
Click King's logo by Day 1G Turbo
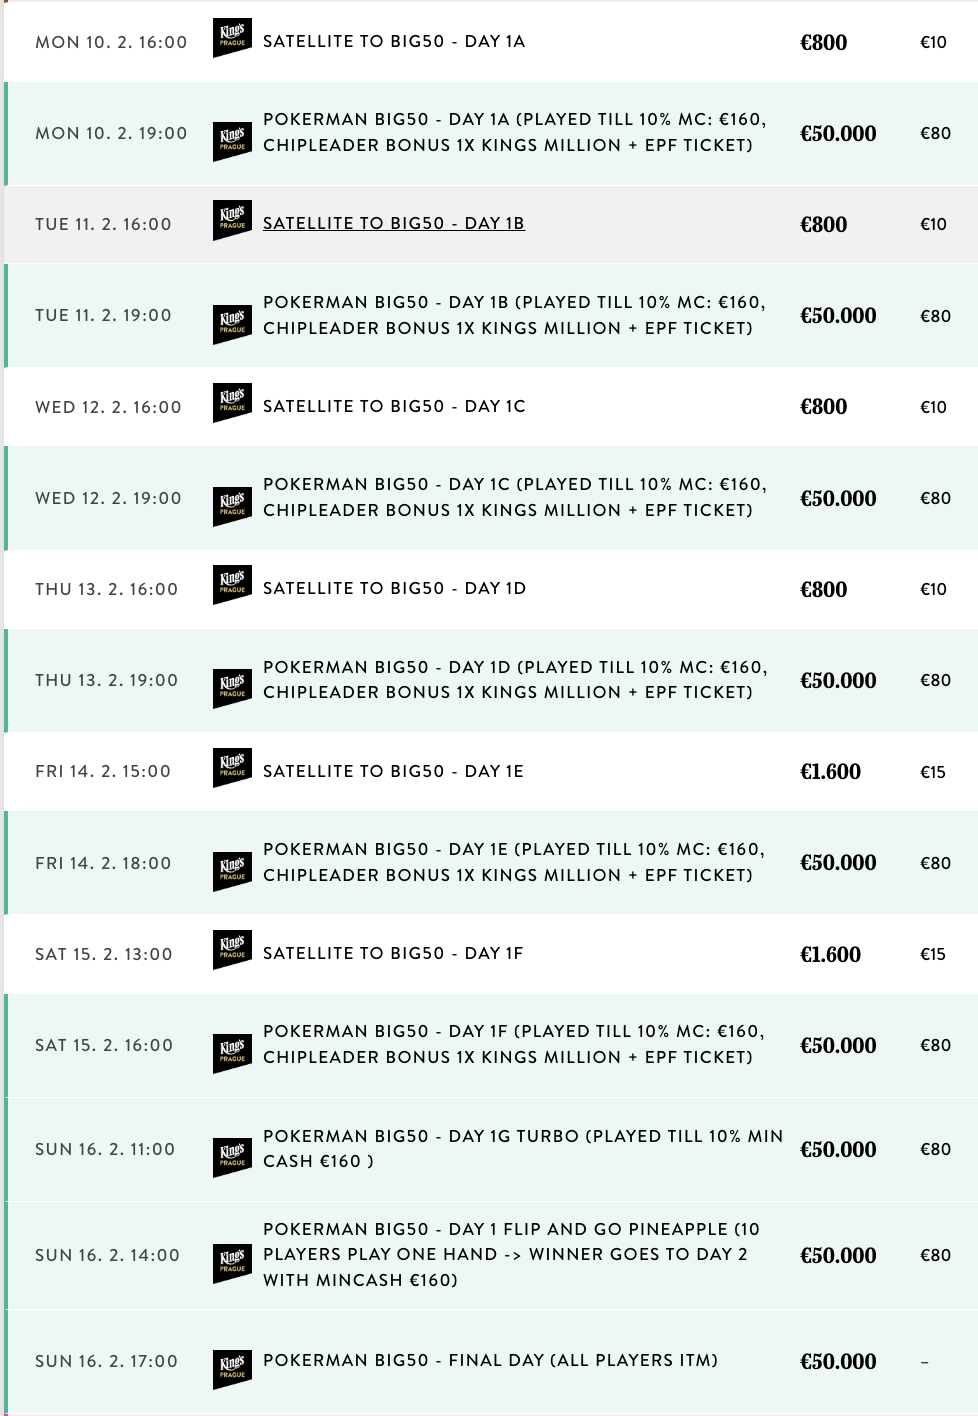(x=232, y=1158)
